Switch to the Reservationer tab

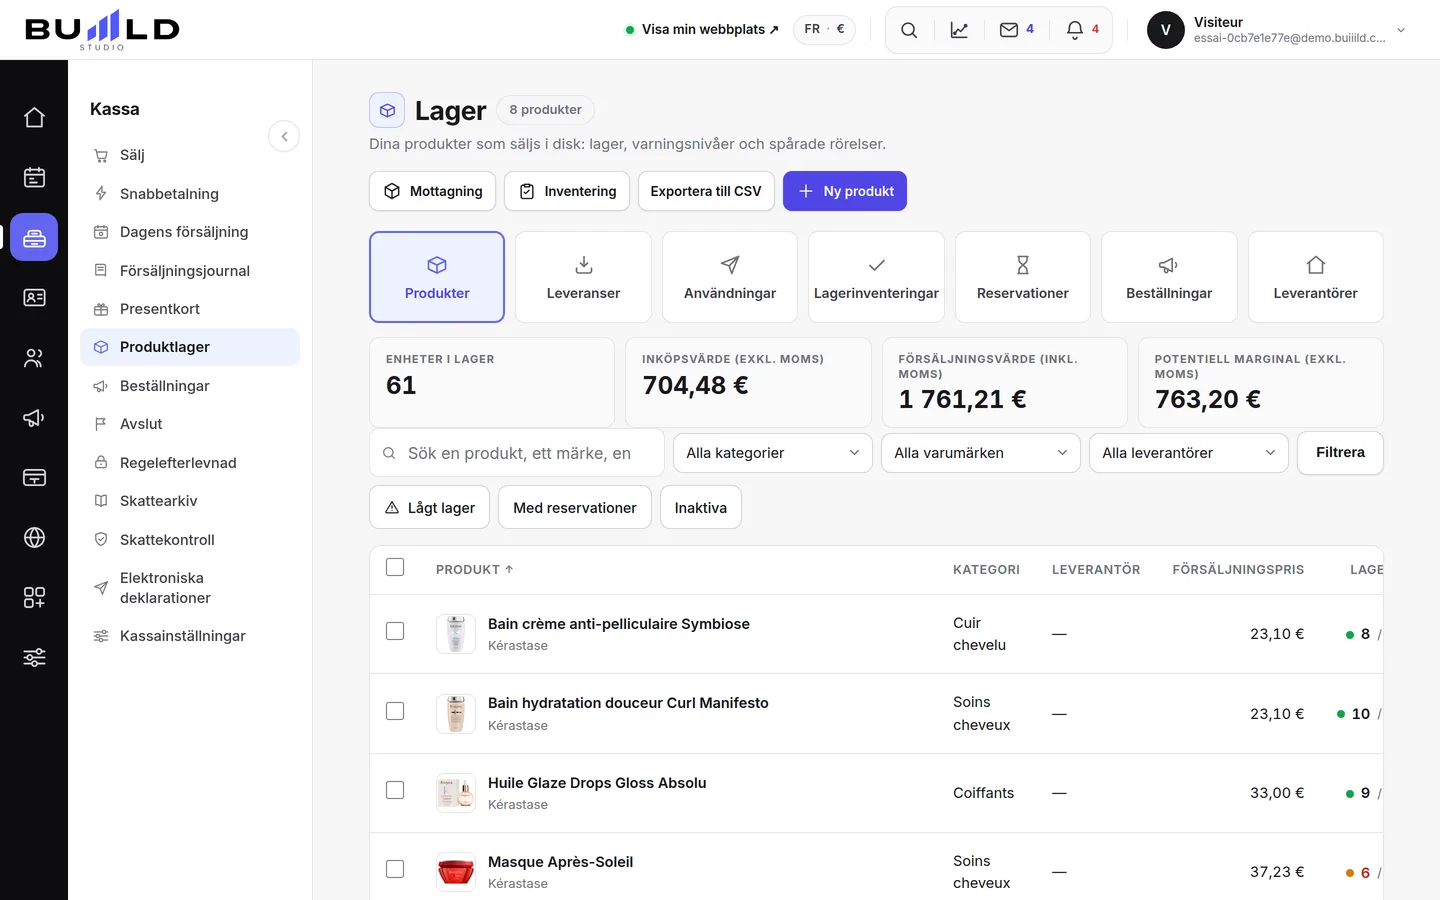1023,277
